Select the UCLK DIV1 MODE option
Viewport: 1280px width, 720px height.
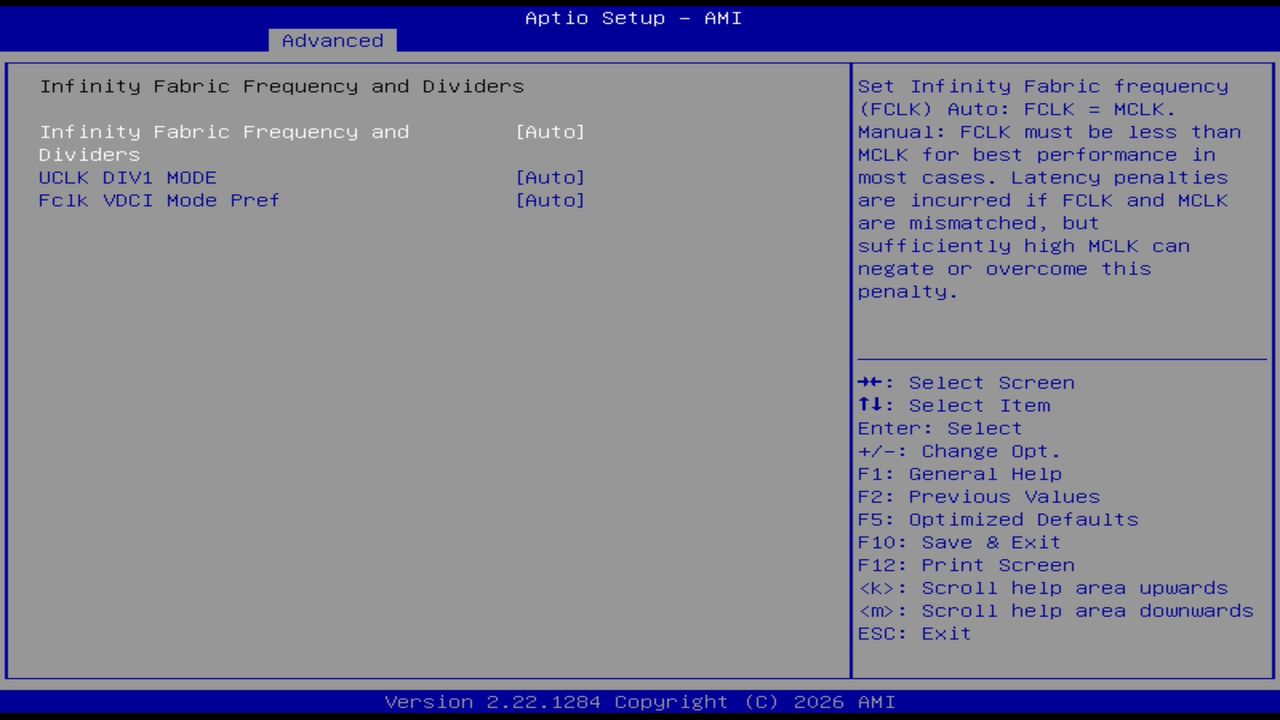click(x=128, y=178)
